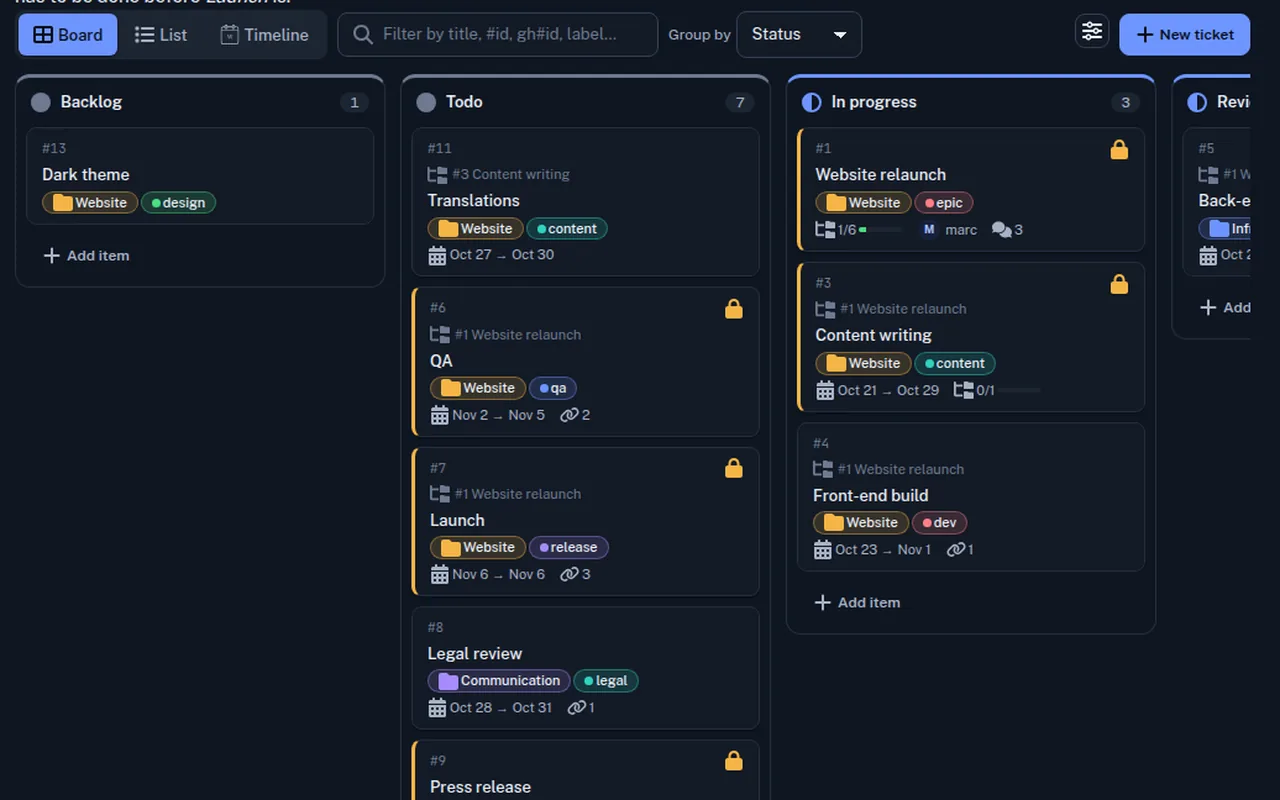Click the legal label on Legal review
Viewport: 1280px width, 800px height.
pyautogui.click(x=606, y=681)
